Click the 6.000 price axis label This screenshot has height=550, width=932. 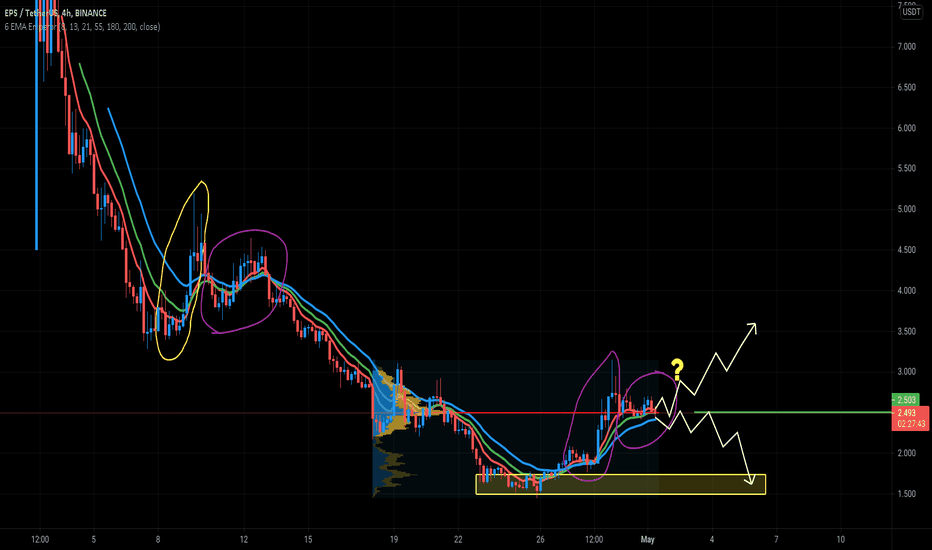(906, 128)
